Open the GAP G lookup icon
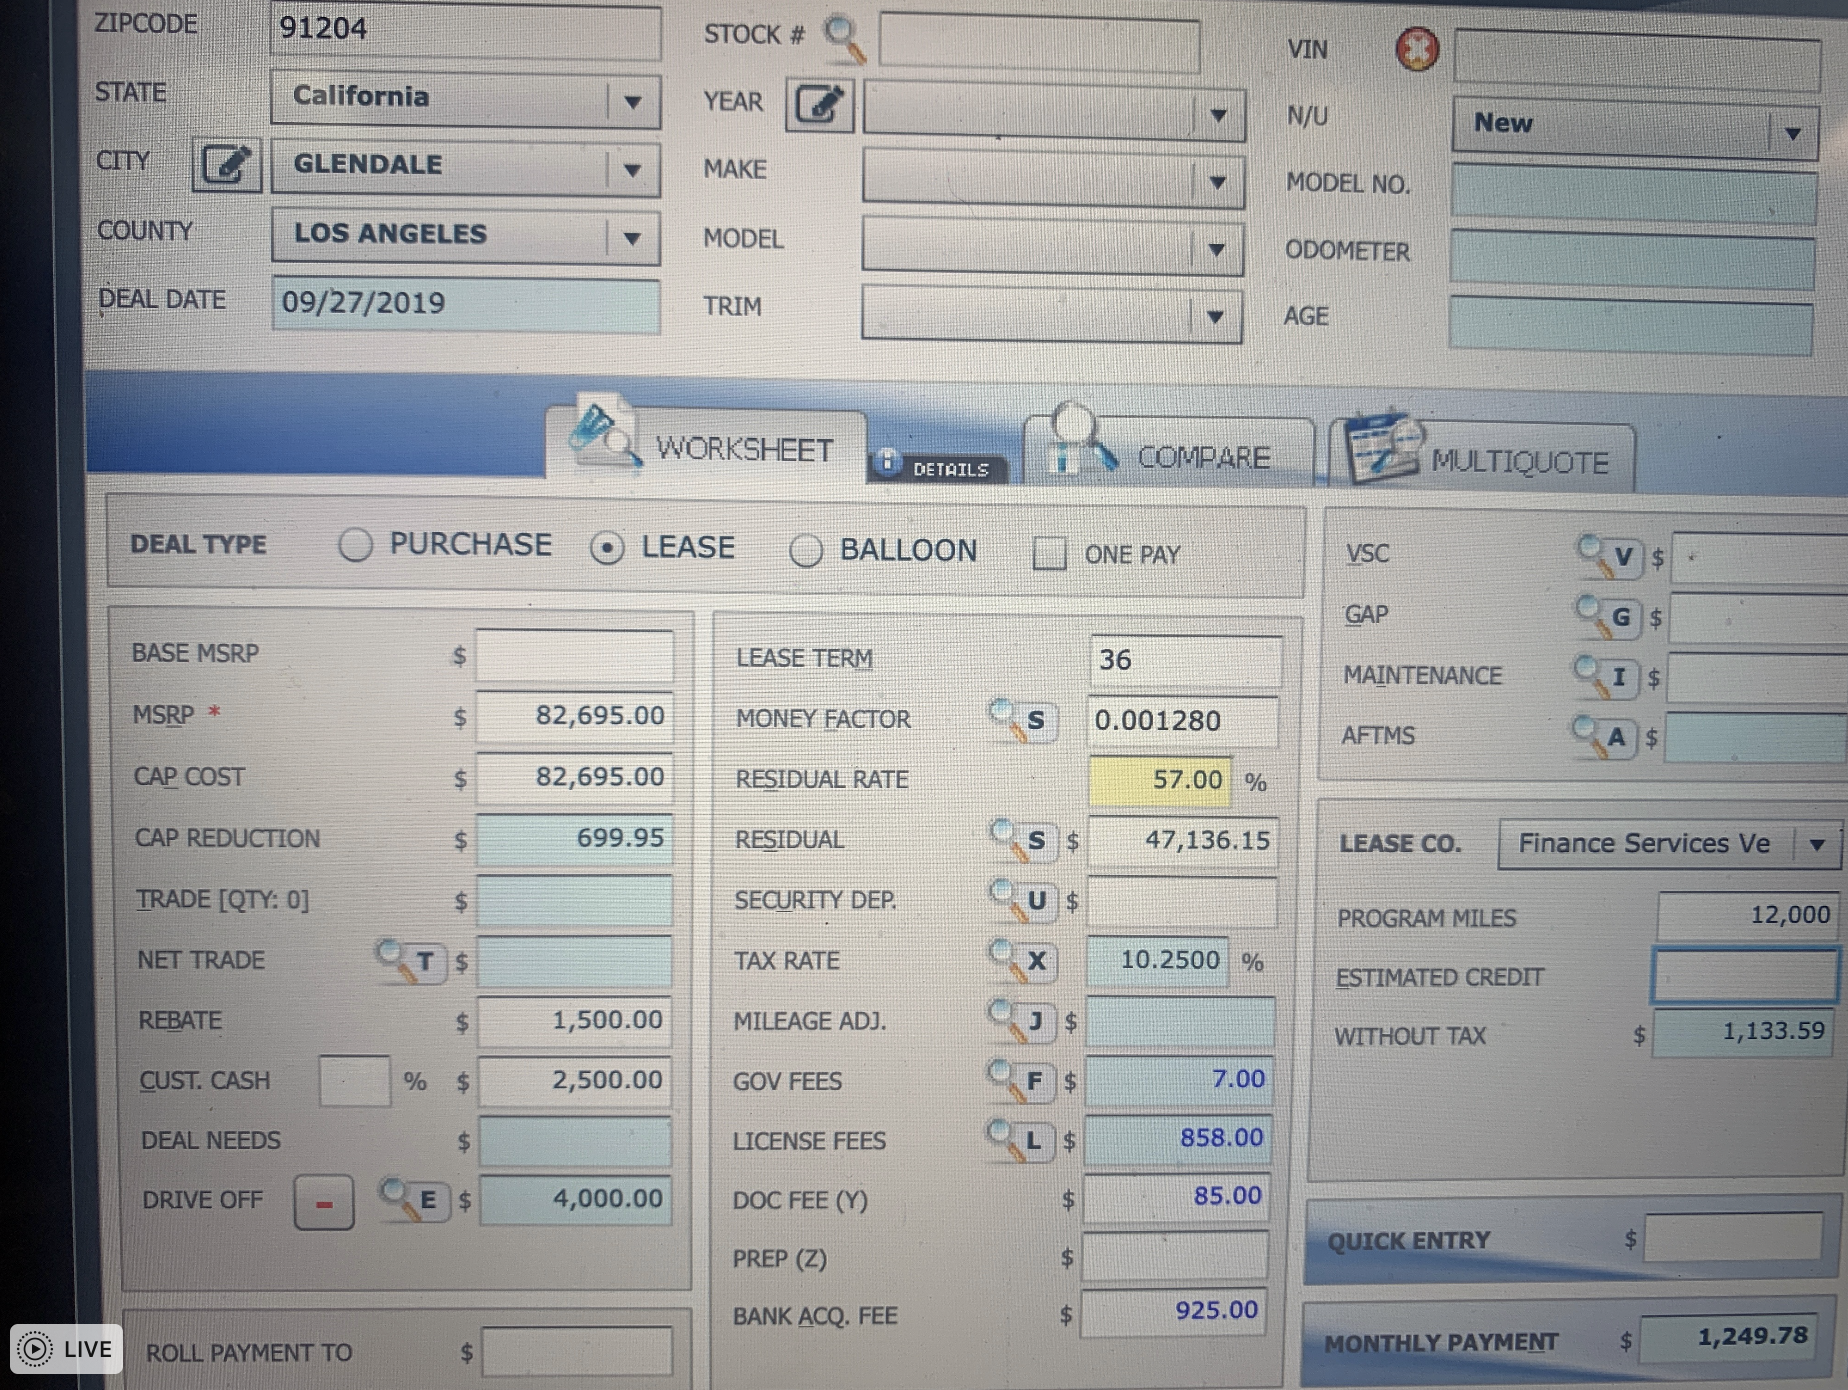The image size is (1848, 1390). tap(1607, 617)
